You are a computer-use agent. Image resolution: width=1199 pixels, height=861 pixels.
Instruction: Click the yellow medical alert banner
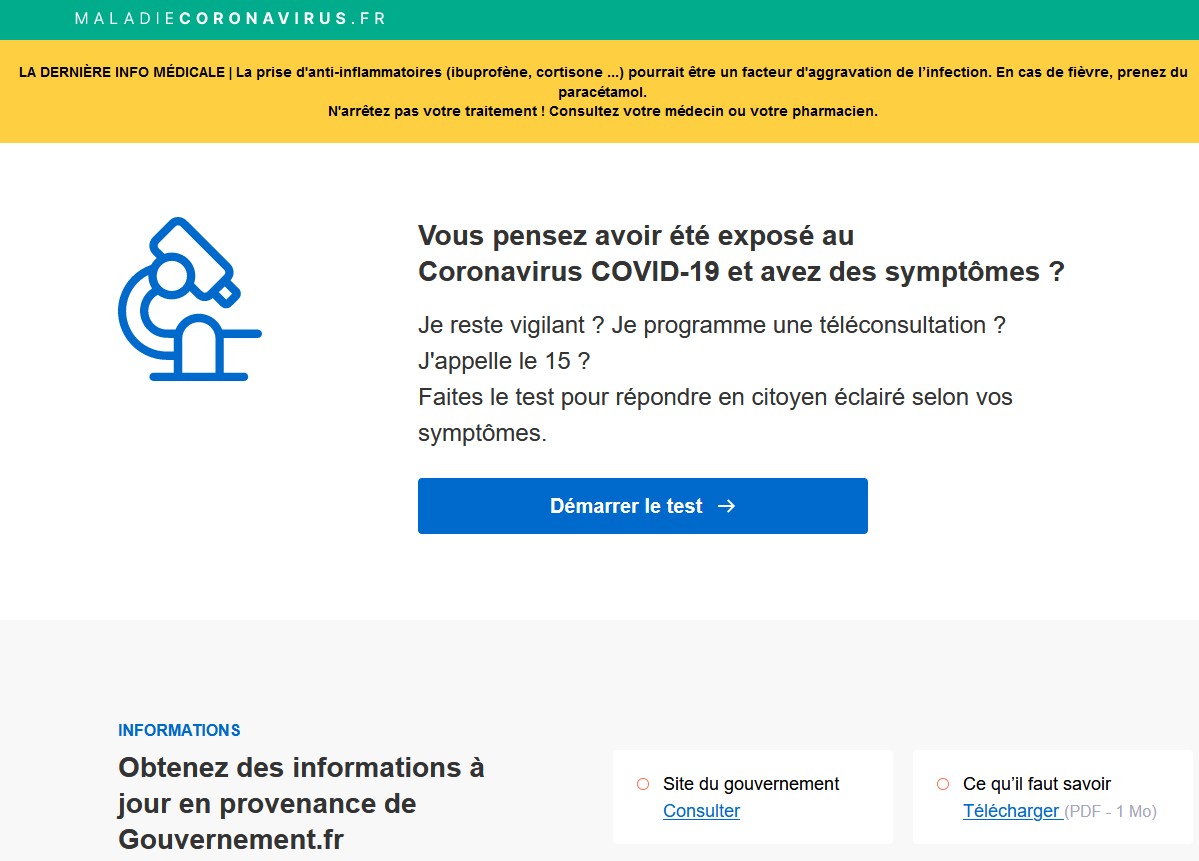click(x=599, y=88)
